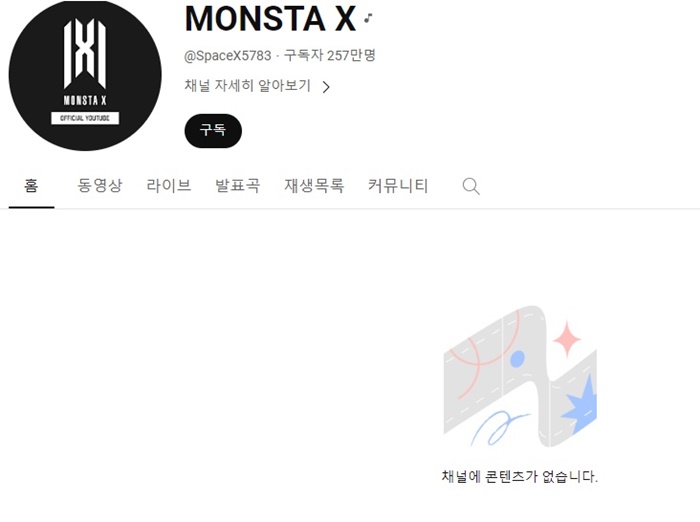Screen dimensions: 700x522
Task: Expand channel details via the chevron arrow
Action: tap(326, 87)
